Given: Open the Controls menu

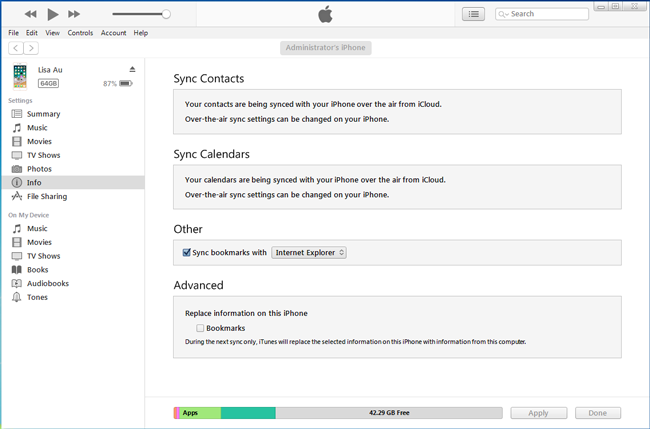Looking at the screenshot, I should [x=80, y=33].
